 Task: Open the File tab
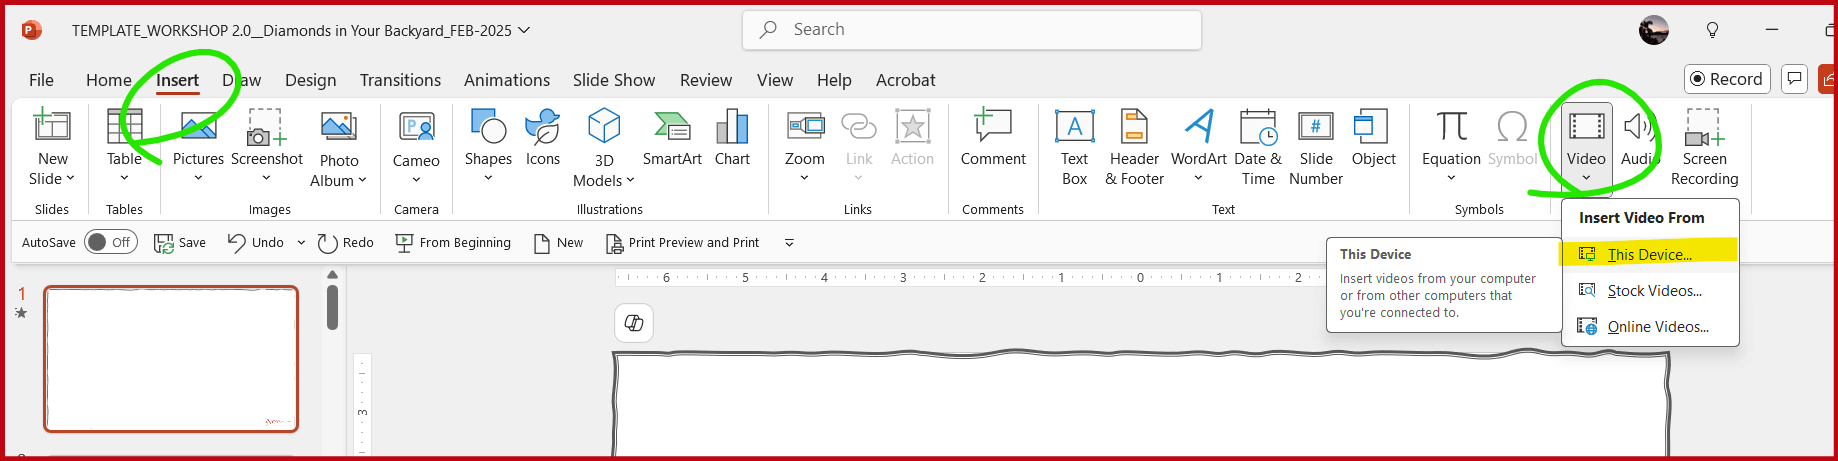point(41,80)
